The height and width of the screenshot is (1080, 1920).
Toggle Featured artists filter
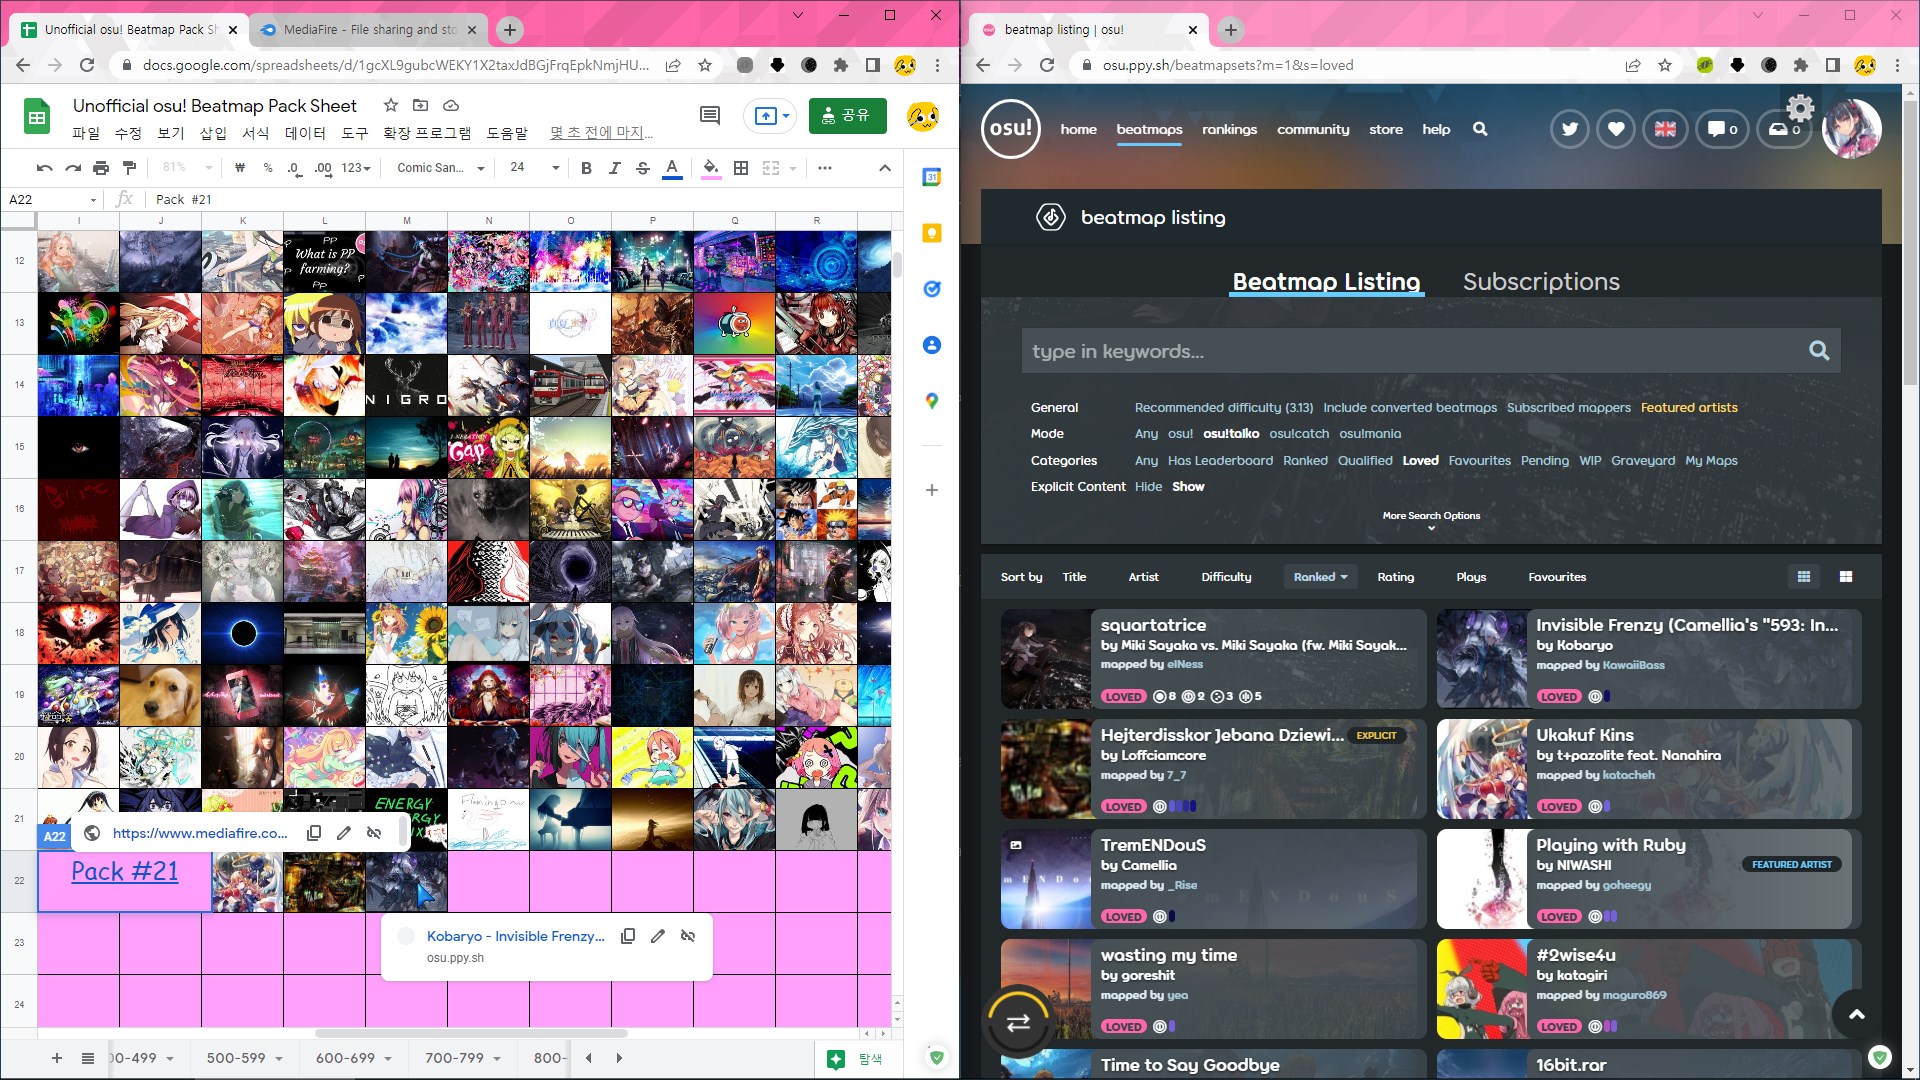coord(1688,407)
